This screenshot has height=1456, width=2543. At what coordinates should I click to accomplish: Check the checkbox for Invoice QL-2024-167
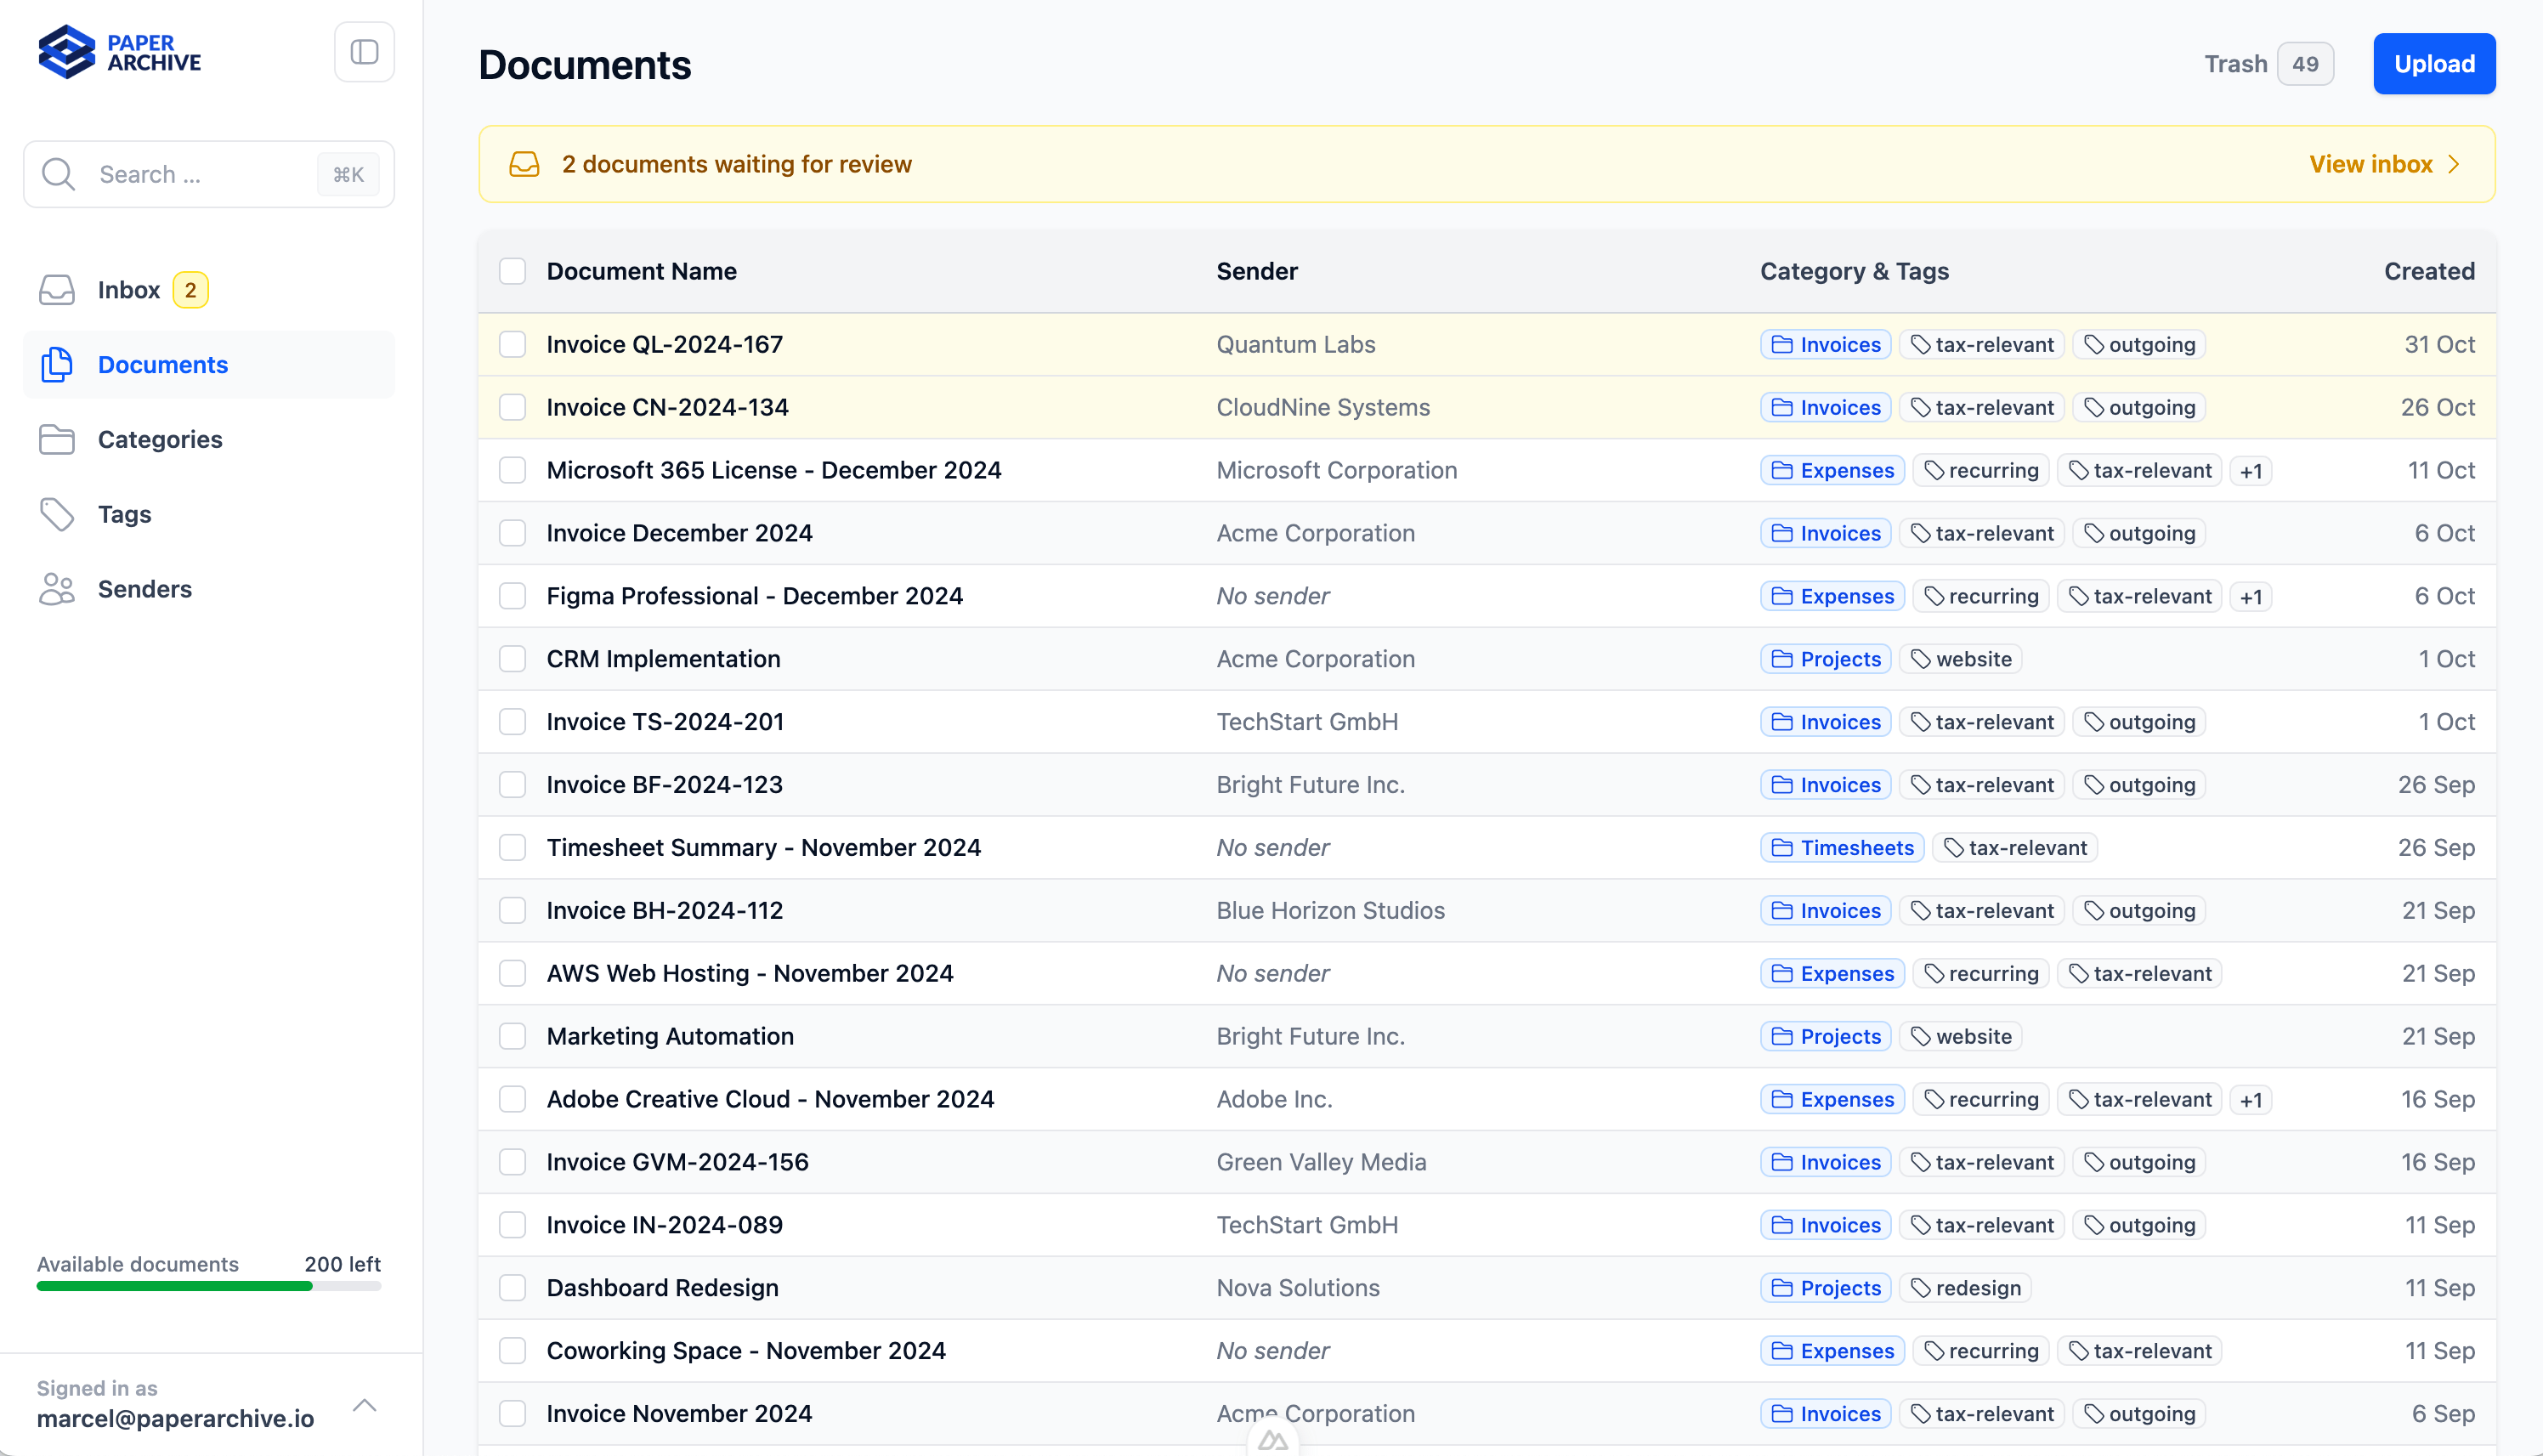[513, 343]
